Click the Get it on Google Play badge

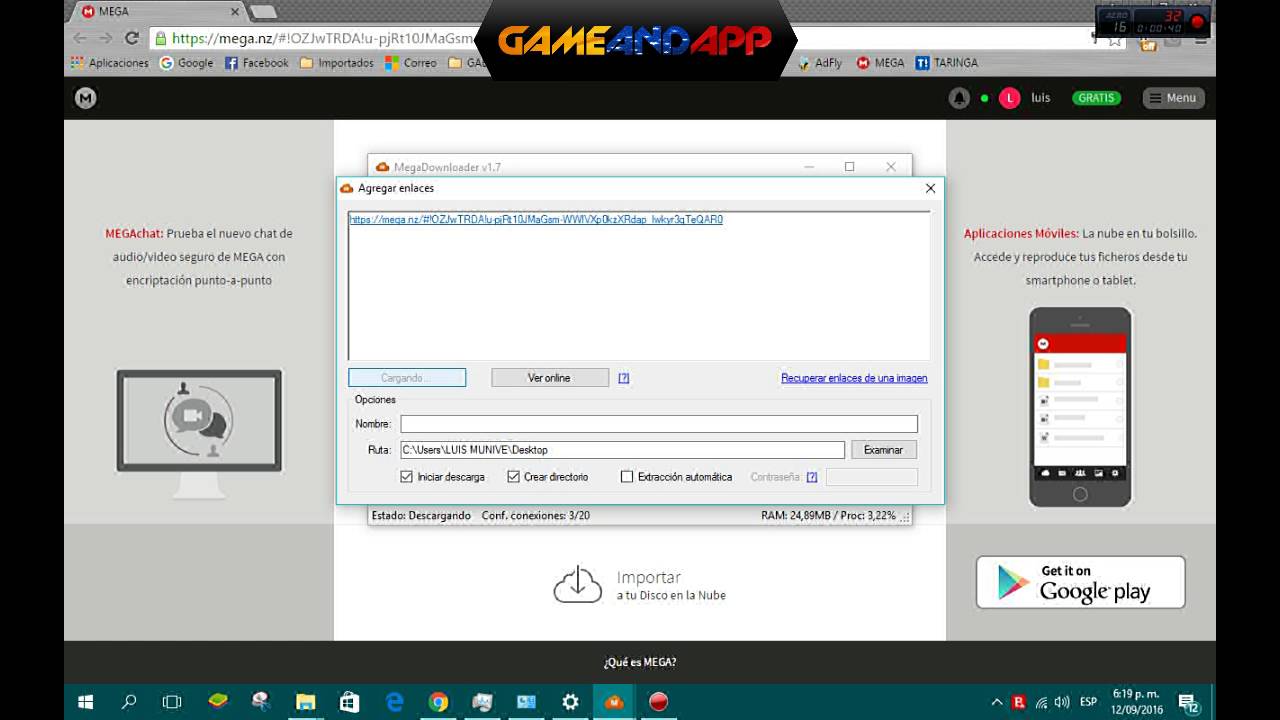click(x=1080, y=582)
